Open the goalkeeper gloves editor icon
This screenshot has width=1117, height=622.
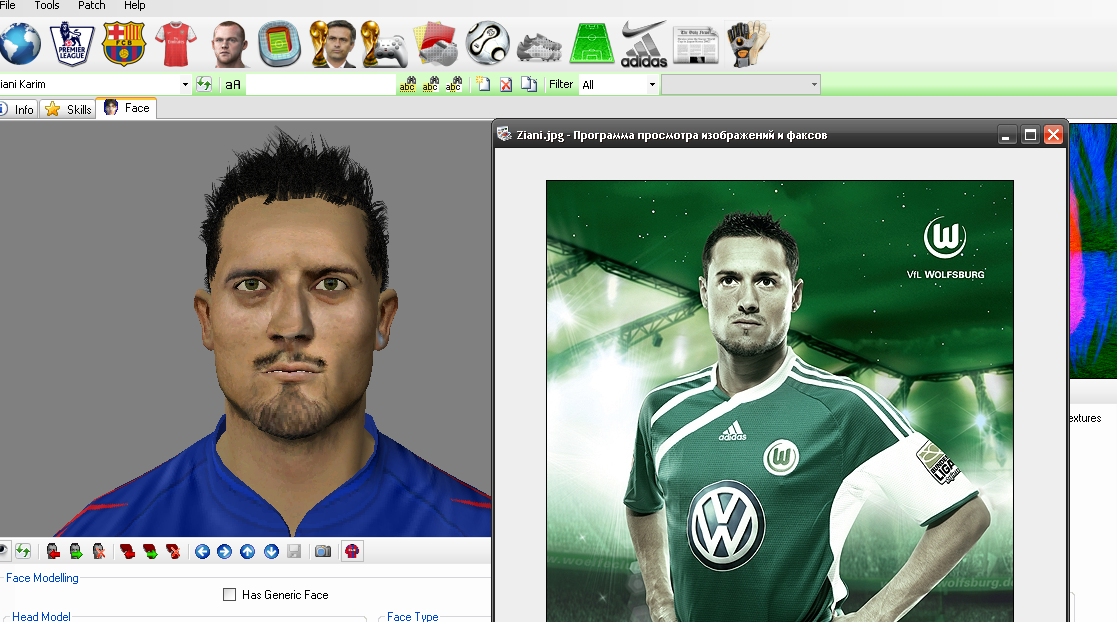coord(748,44)
